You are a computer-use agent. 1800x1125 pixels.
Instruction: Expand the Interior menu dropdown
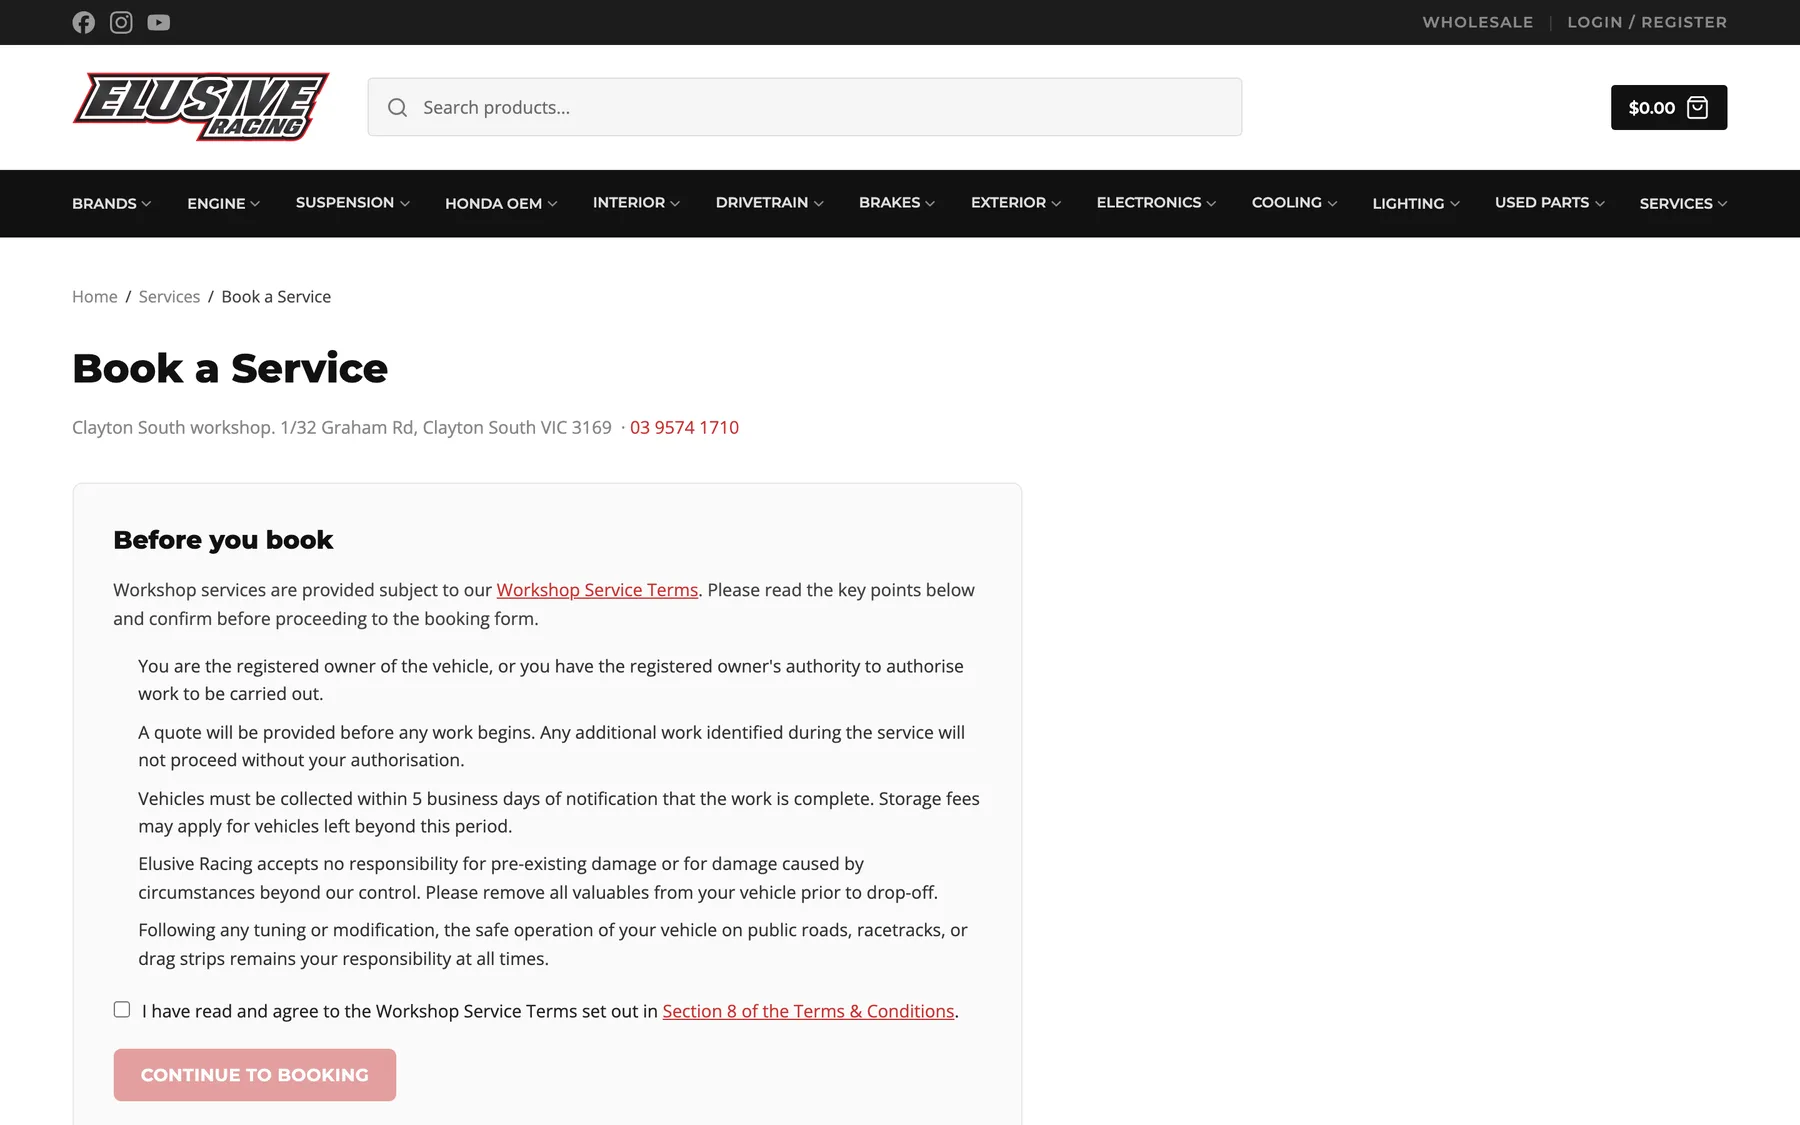tap(636, 203)
